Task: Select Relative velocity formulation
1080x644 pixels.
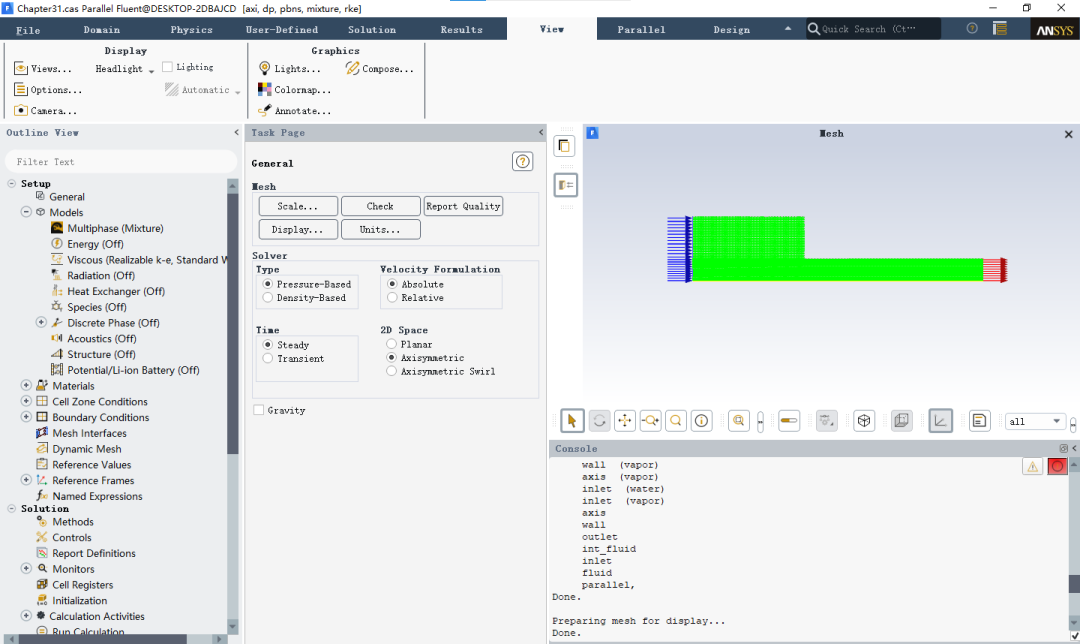Action: coord(392,298)
